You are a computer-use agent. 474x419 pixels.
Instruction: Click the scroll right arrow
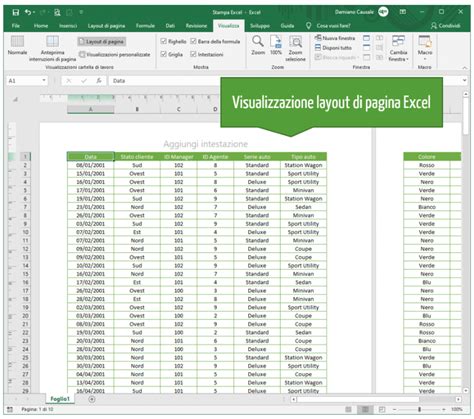[459, 399]
